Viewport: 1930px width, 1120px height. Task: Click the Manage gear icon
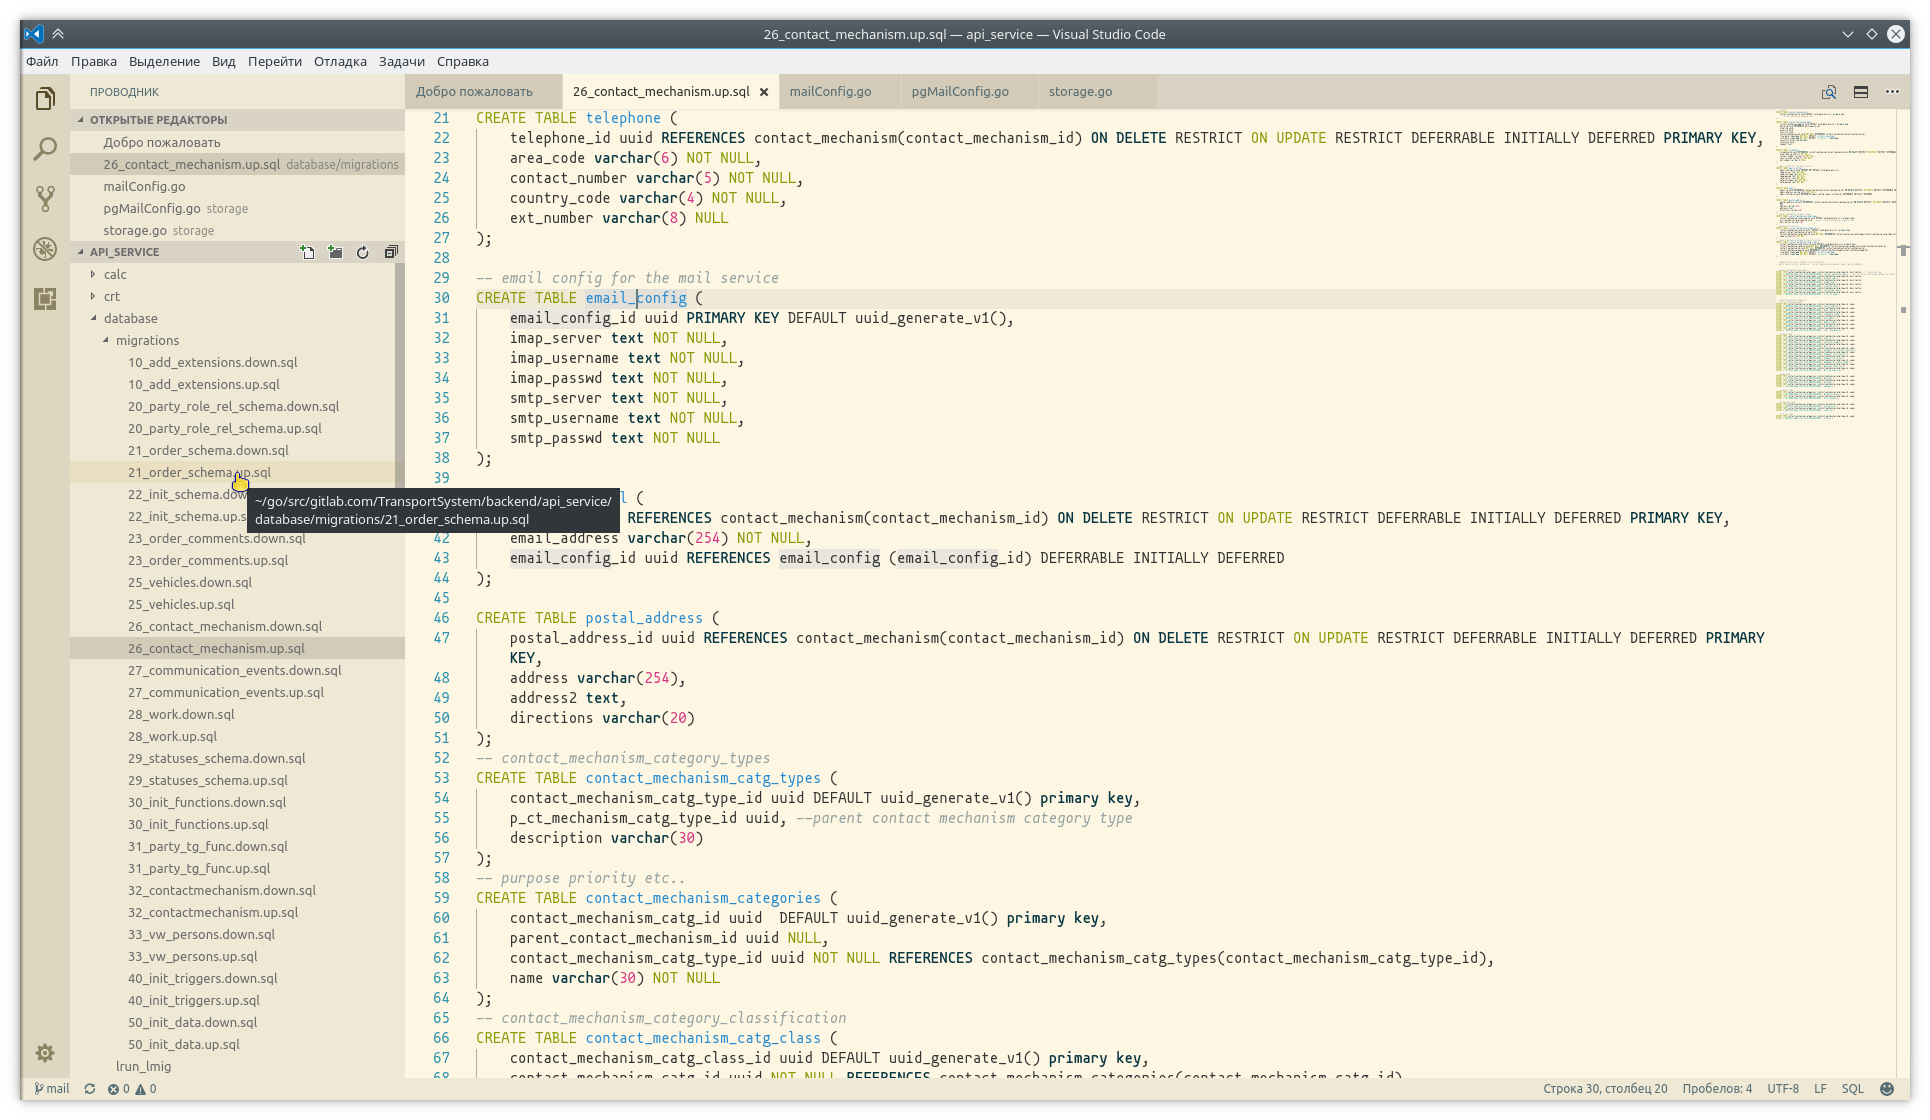45,1053
